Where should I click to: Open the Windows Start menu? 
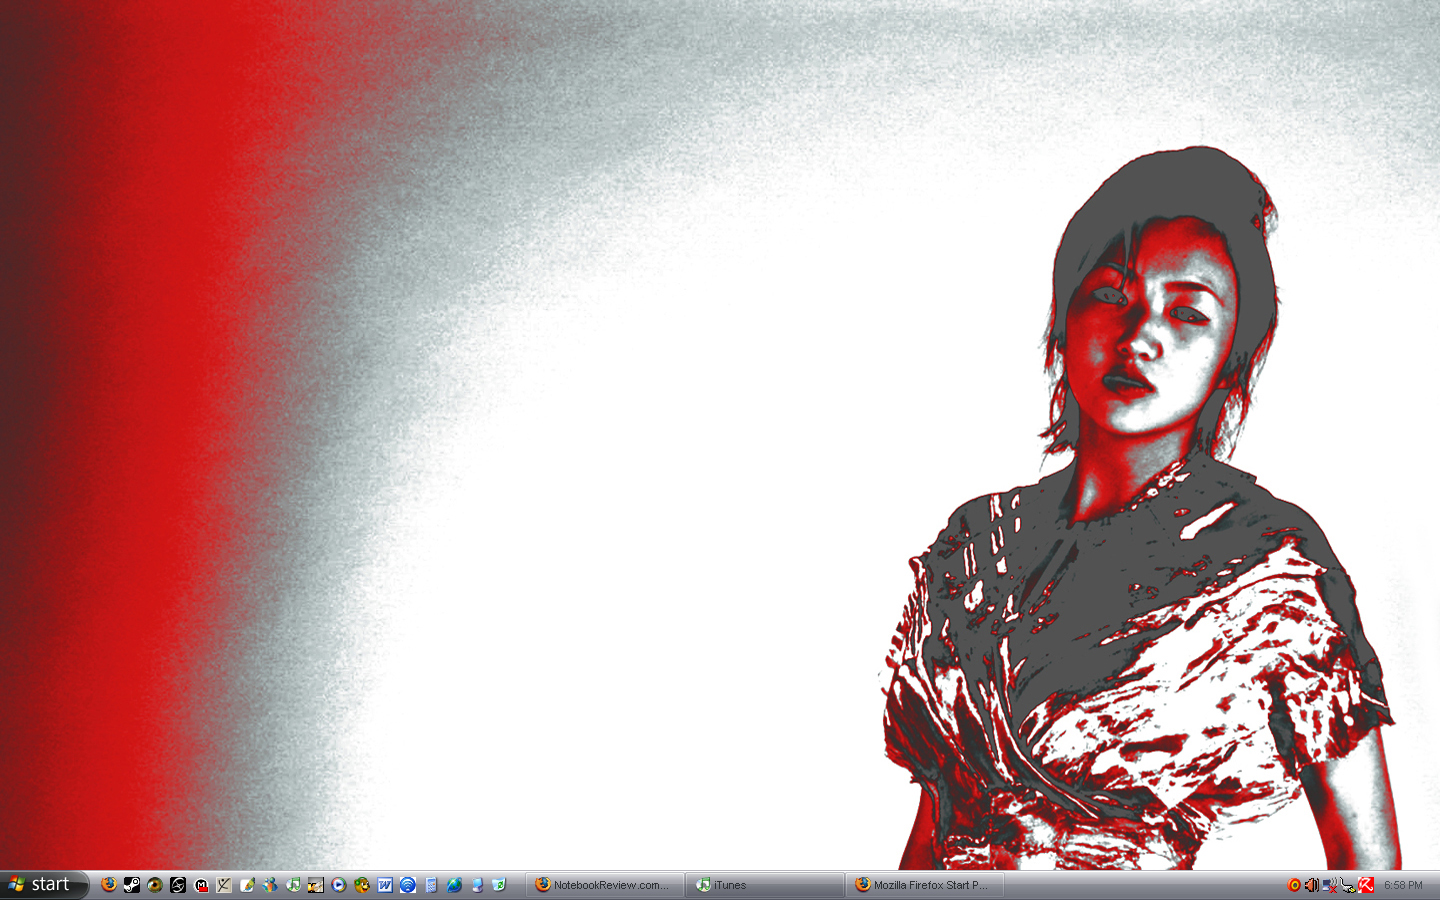[x=44, y=885]
